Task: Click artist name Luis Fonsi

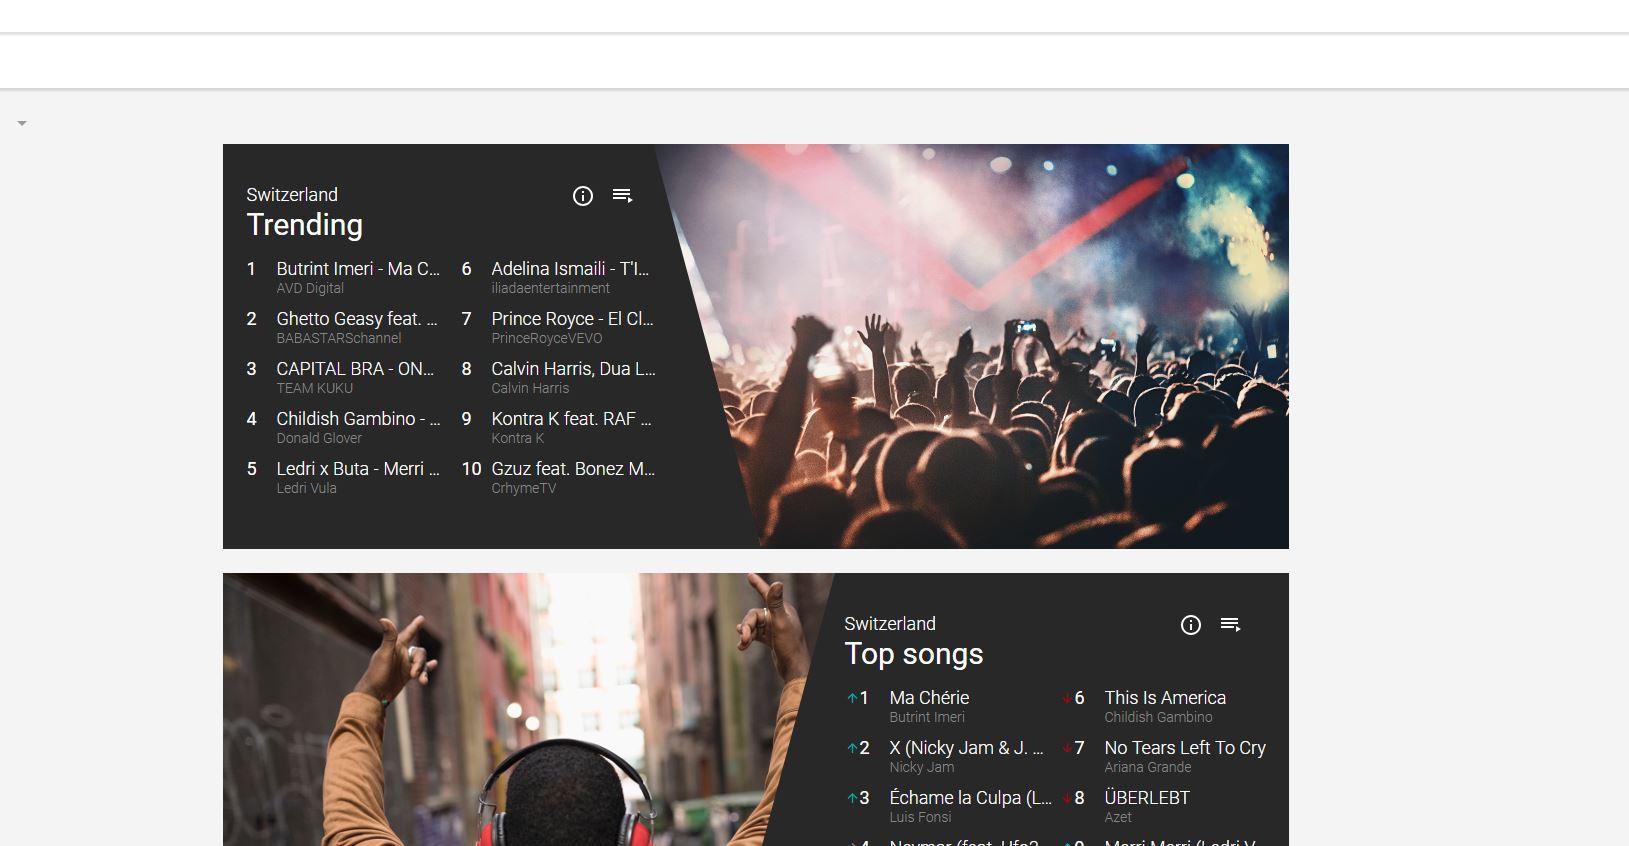Action: pos(920,817)
